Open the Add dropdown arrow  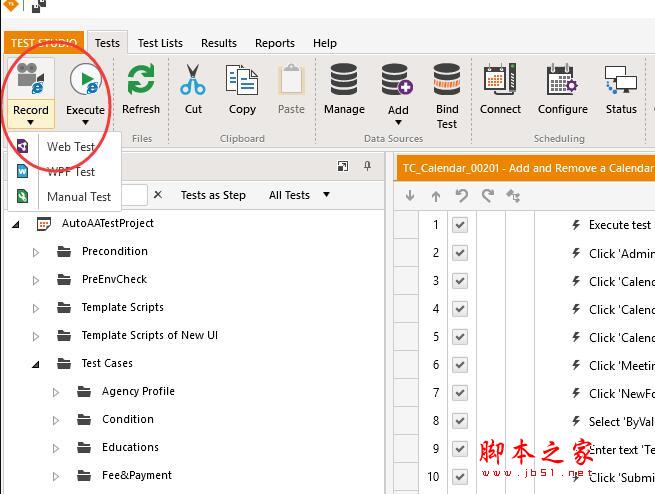tap(398, 122)
